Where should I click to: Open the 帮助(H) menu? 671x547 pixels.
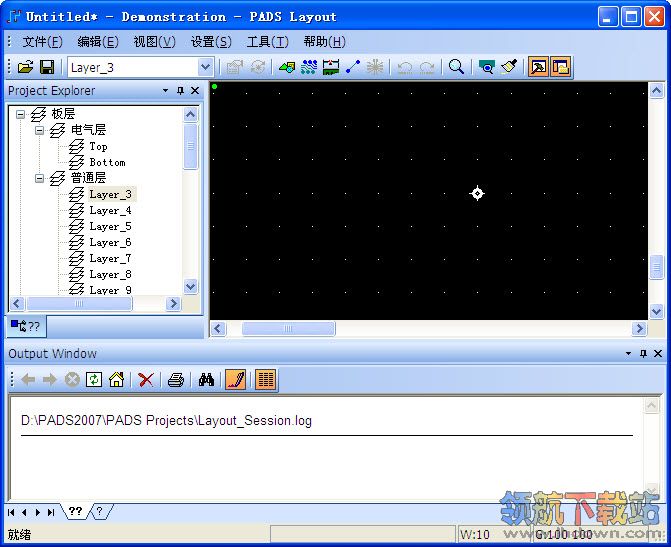[324, 42]
